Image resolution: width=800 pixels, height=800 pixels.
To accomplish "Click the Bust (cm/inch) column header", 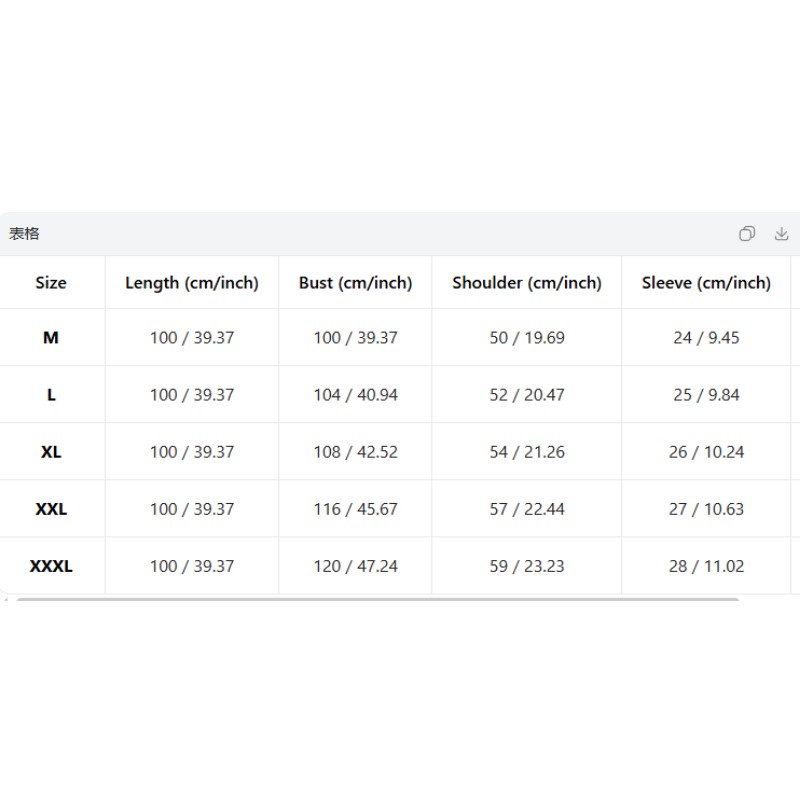I will (x=356, y=283).
